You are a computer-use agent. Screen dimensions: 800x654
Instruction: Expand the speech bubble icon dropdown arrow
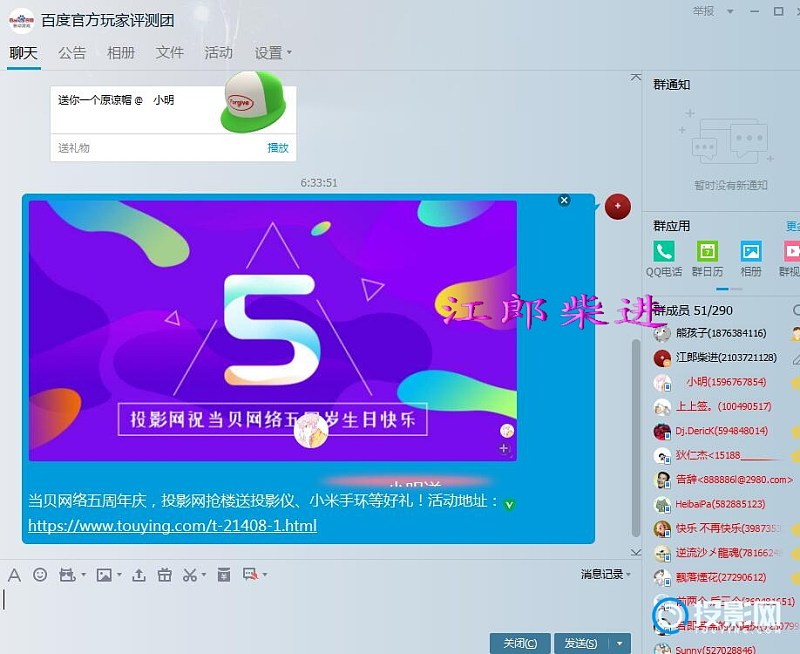(x=265, y=575)
